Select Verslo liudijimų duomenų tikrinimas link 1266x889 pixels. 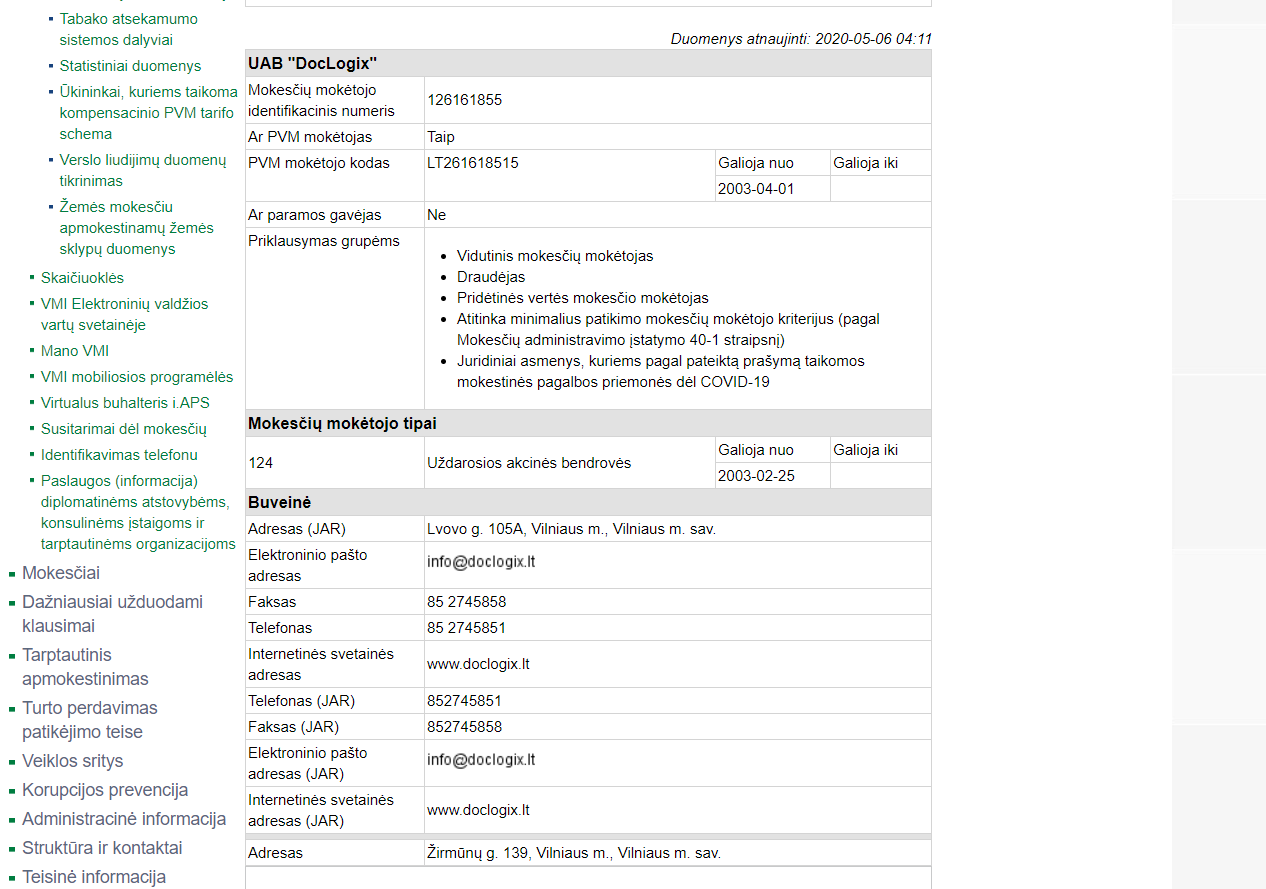(x=142, y=170)
